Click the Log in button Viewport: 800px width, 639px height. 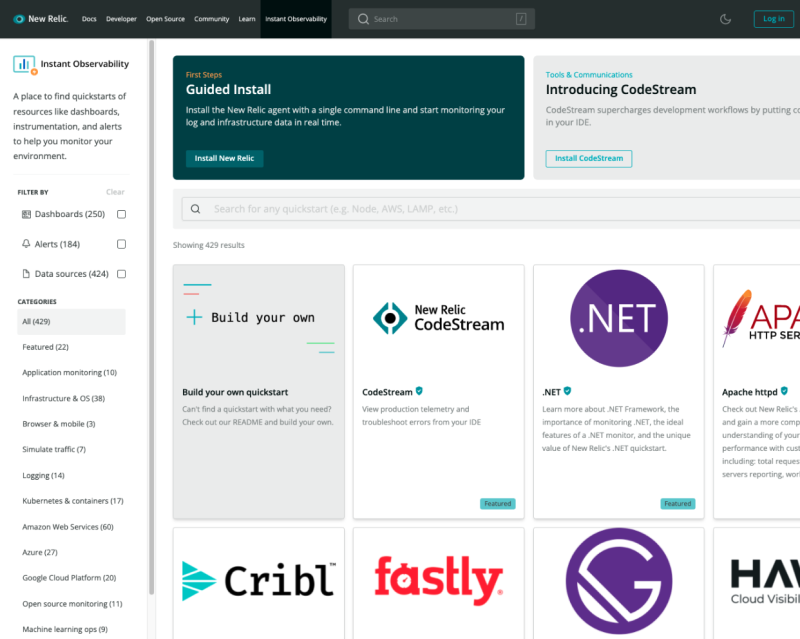[773, 19]
